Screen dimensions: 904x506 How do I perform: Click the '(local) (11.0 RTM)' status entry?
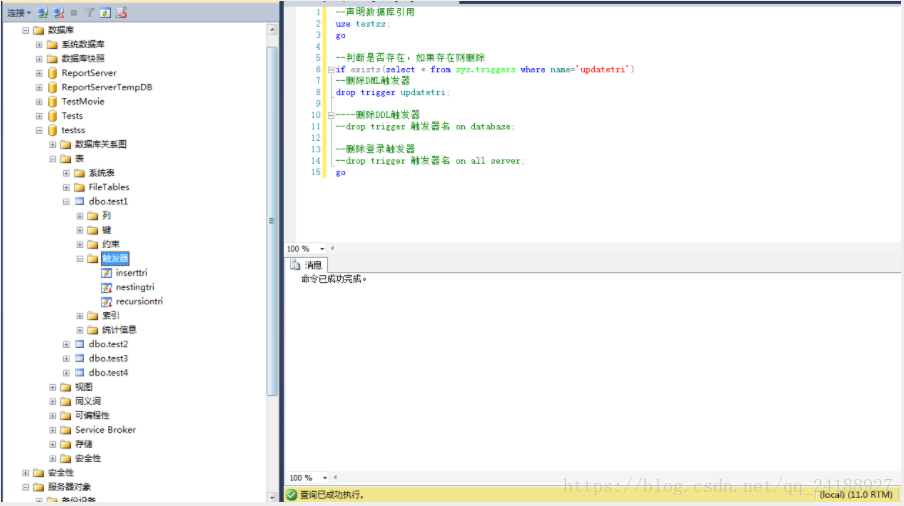tap(856, 494)
